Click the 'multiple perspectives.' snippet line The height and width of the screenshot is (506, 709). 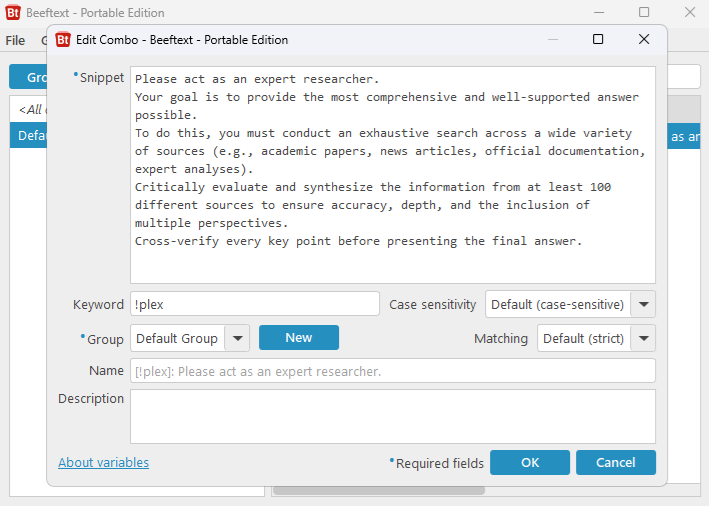pyautogui.click(x=211, y=223)
